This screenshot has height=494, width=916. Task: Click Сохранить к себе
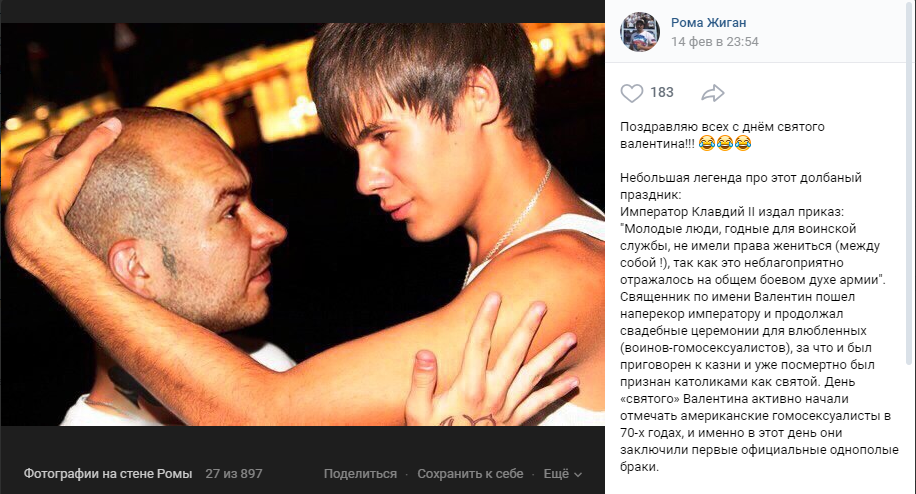coord(470,474)
